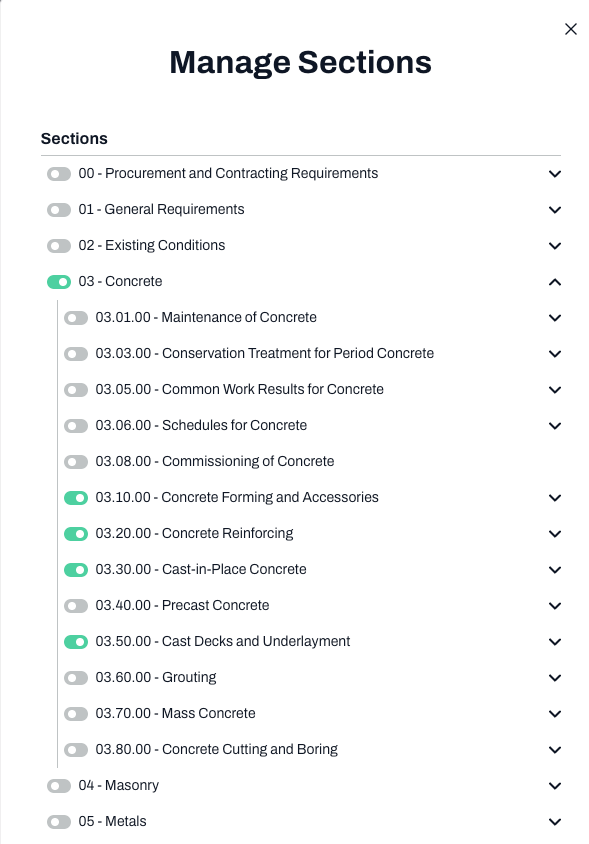Expand 03.01.00 Maintenance of Concrete chevron
Image resolution: width=589 pixels, height=844 pixels.
pyautogui.click(x=555, y=318)
